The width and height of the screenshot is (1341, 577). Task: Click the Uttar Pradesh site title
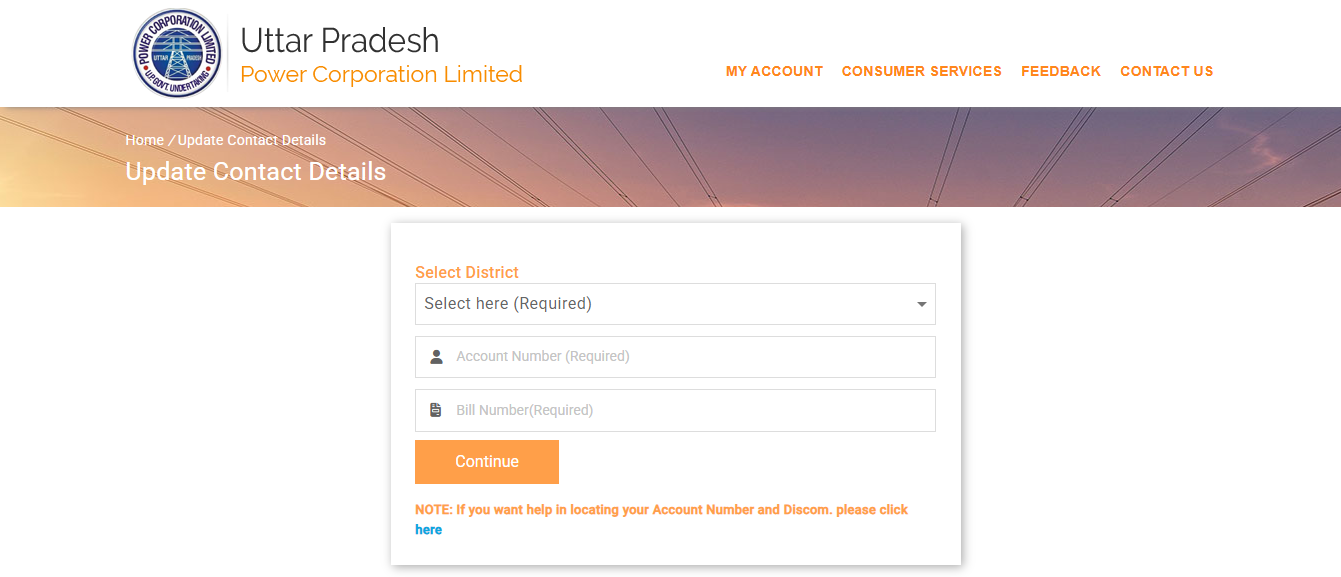point(340,40)
